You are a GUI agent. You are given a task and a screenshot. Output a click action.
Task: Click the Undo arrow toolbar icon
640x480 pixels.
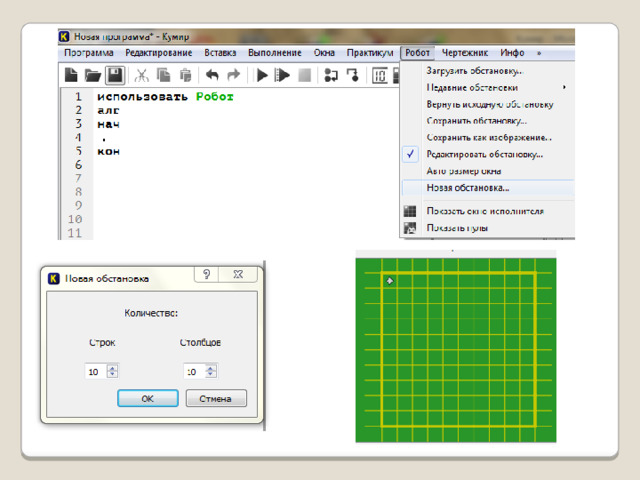[x=212, y=75]
